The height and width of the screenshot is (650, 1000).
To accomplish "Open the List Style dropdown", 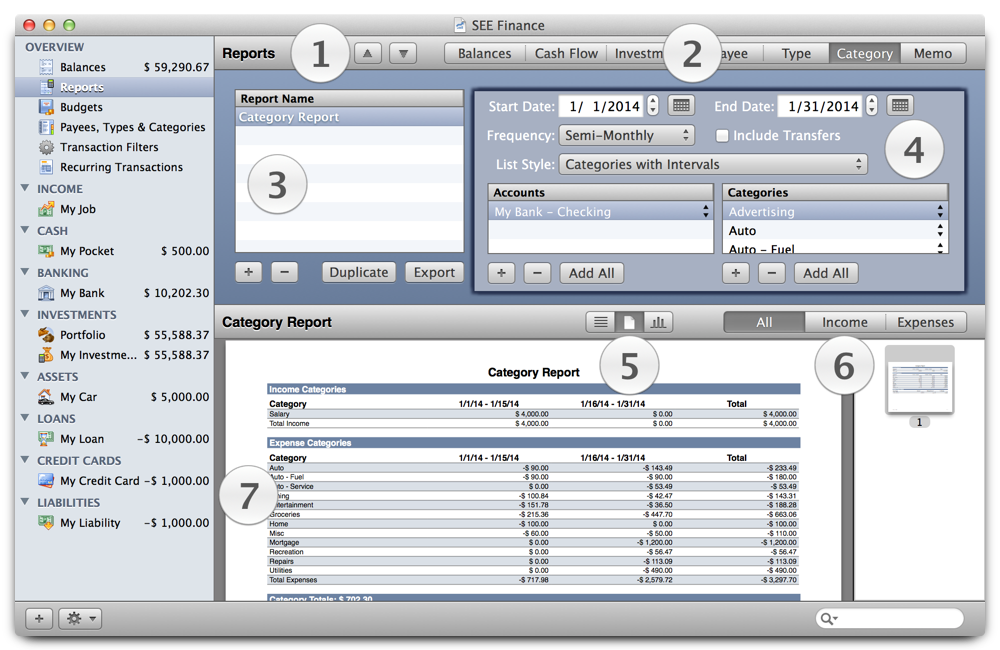I will (x=713, y=164).
